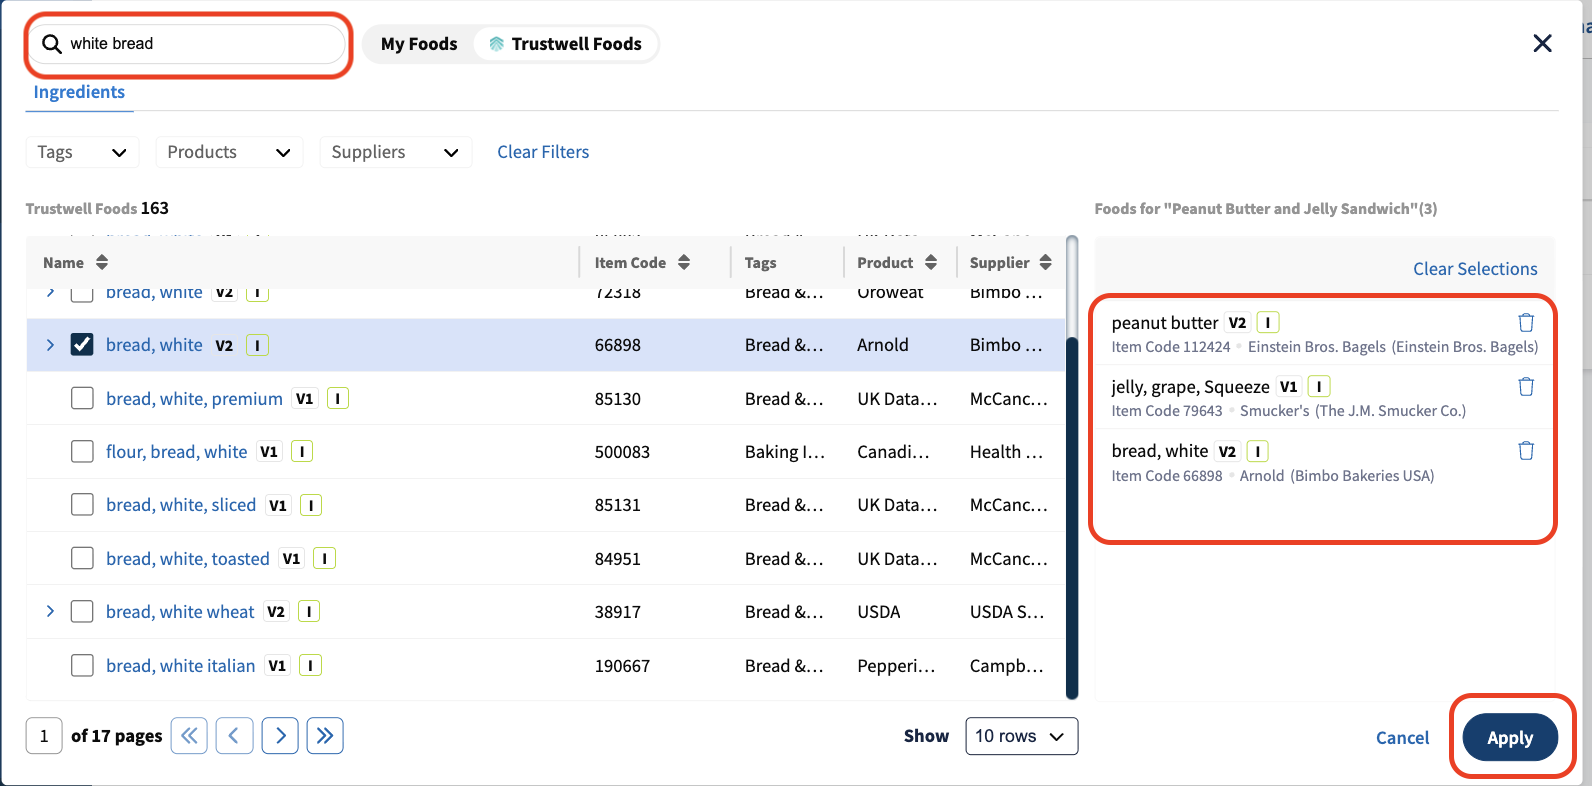Jump to last page of results
The image size is (1592, 786).
pyautogui.click(x=325, y=736)
